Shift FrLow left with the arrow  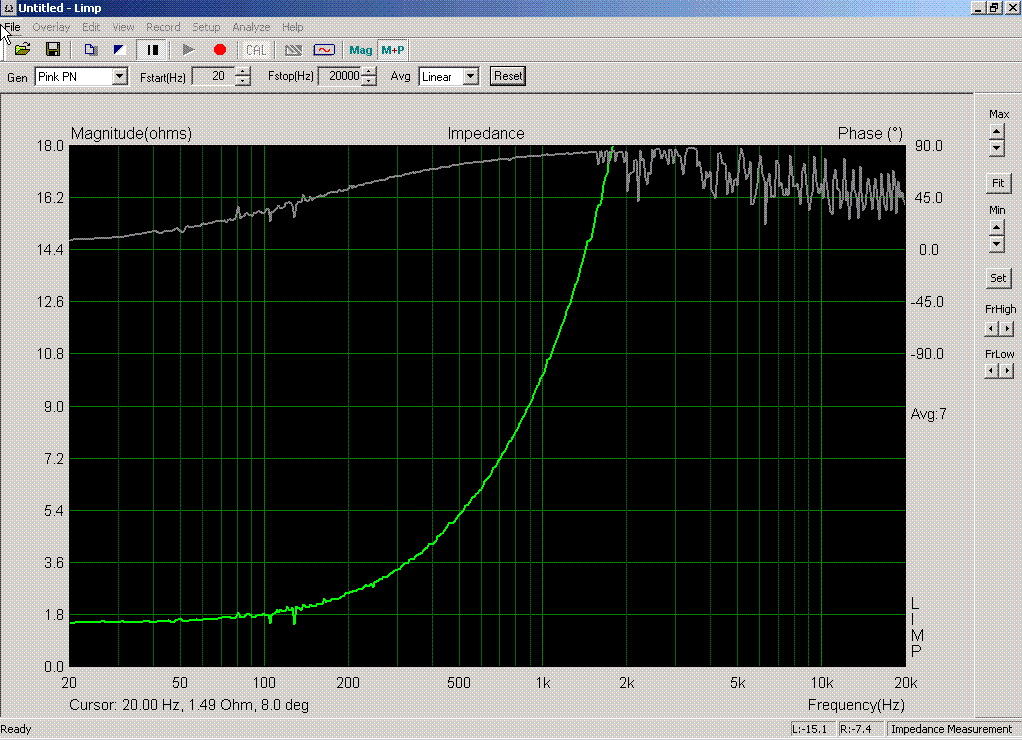[x=991, y=370]
